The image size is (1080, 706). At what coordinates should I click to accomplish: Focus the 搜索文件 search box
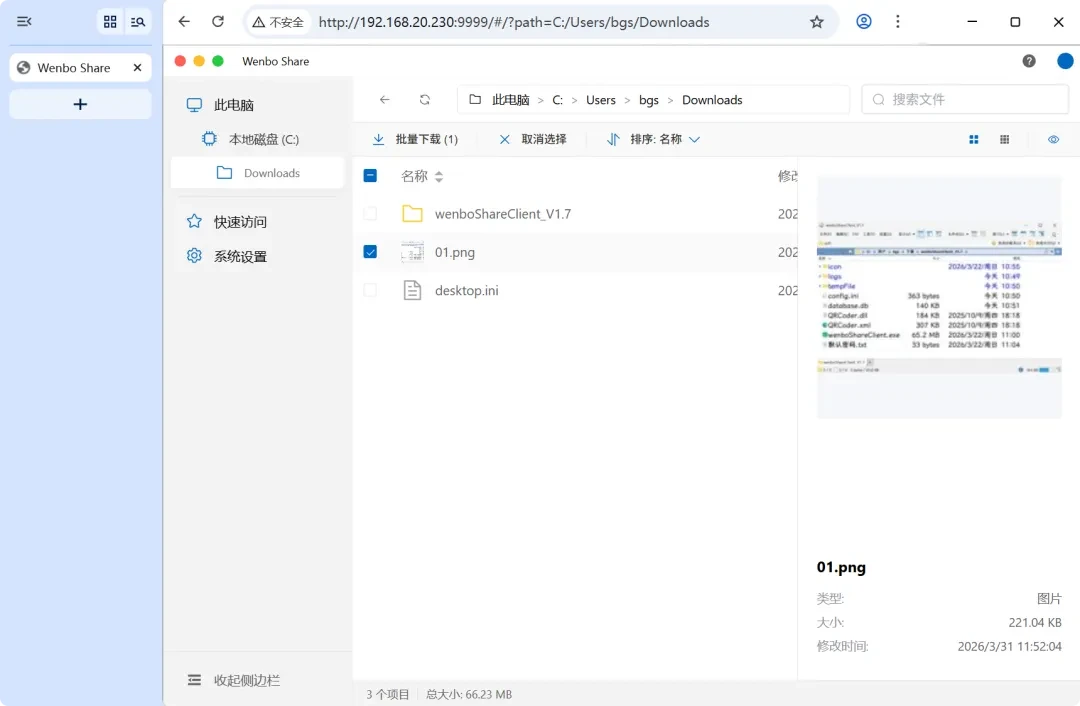pos(965,100)
